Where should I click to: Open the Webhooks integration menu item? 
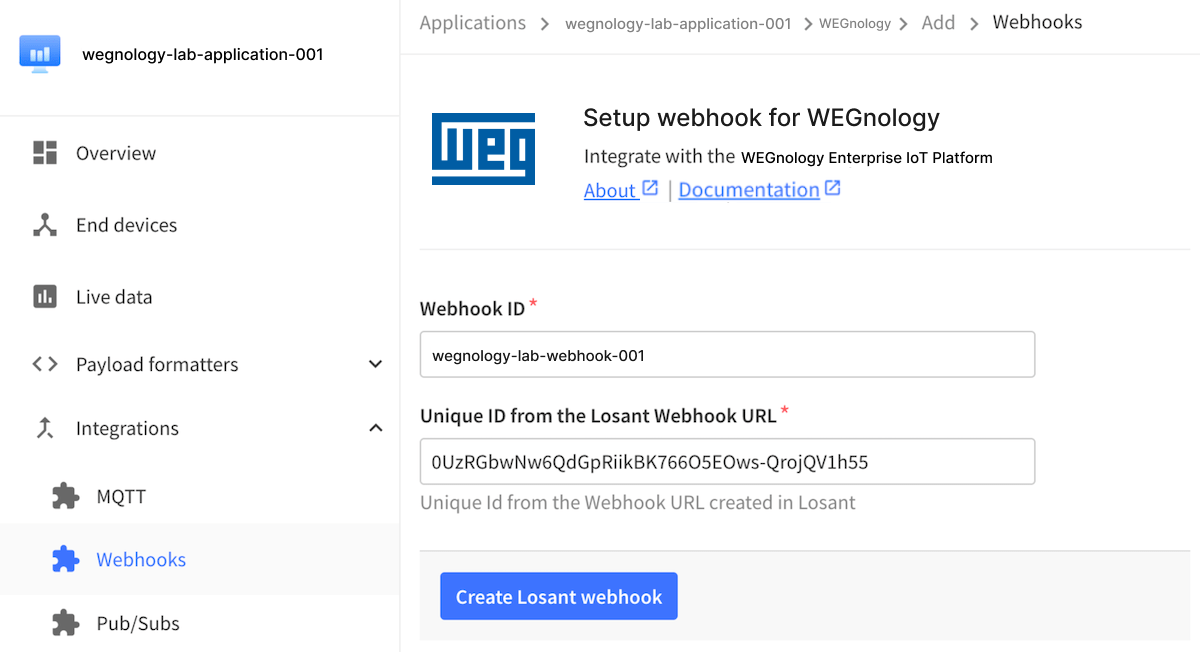pyautogui.click(x=141, y=559)
